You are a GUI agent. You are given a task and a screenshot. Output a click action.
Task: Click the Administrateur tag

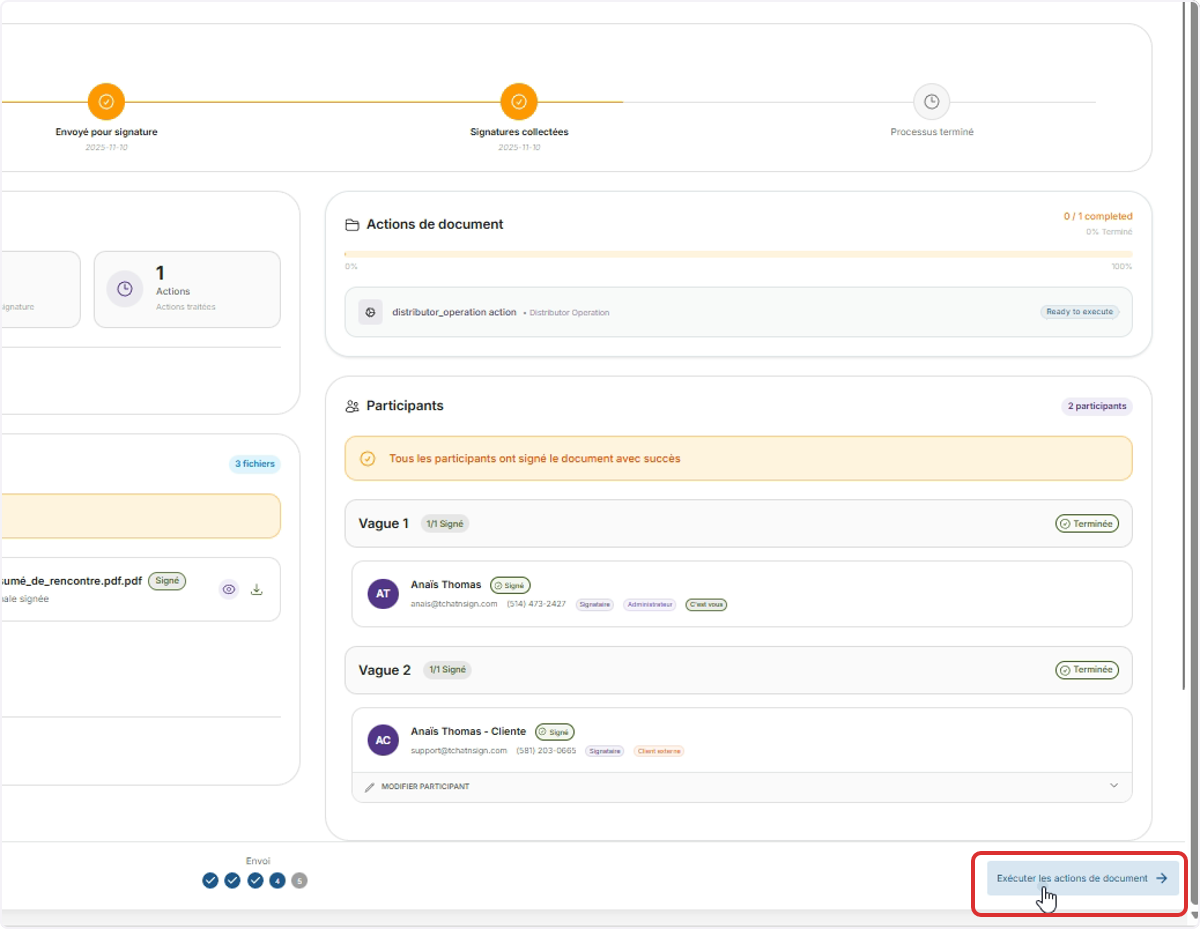pyautogui.click(x=650, y=605)
